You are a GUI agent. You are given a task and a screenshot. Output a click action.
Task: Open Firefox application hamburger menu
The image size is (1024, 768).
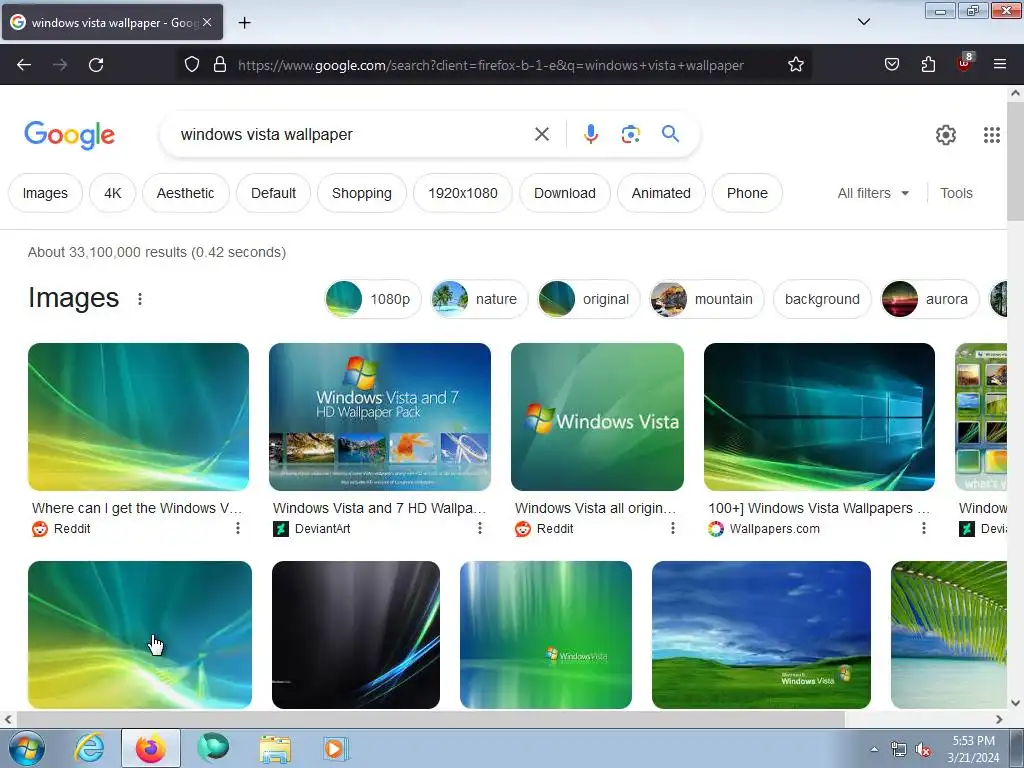[x=999, y=64]
